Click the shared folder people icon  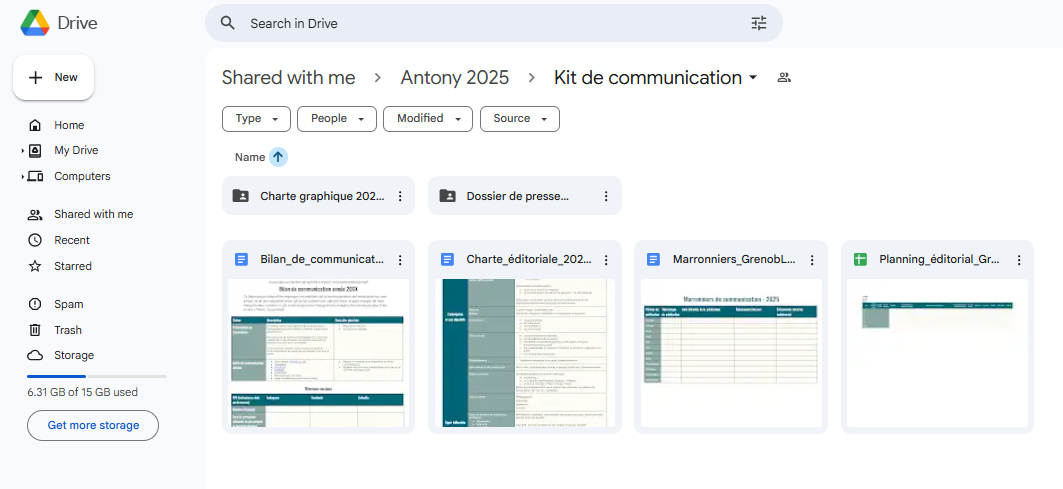coord(784,77)
